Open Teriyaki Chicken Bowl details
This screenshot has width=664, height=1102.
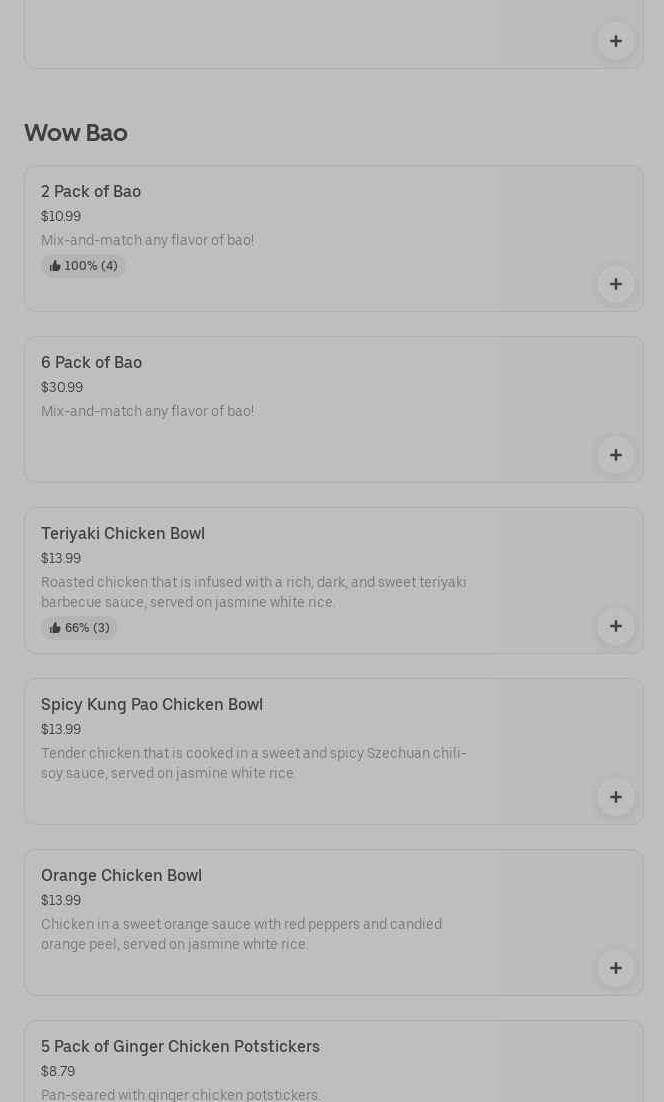pyautogui.click(x=123, y=533)
